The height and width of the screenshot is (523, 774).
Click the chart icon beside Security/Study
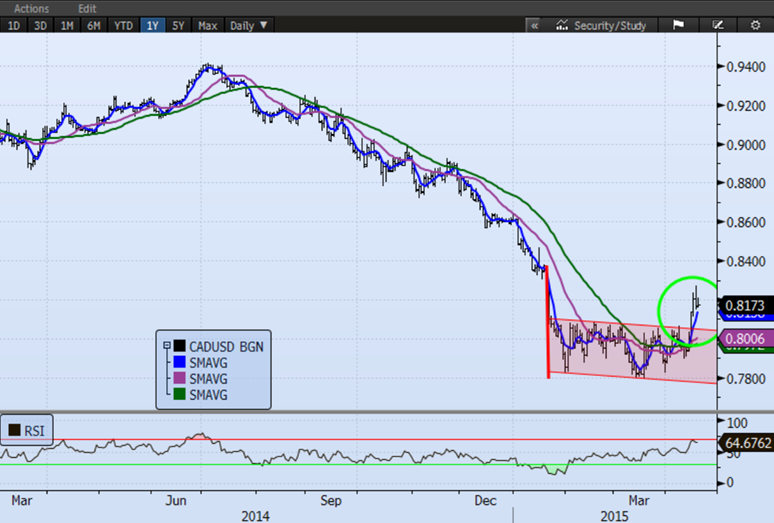563,25
